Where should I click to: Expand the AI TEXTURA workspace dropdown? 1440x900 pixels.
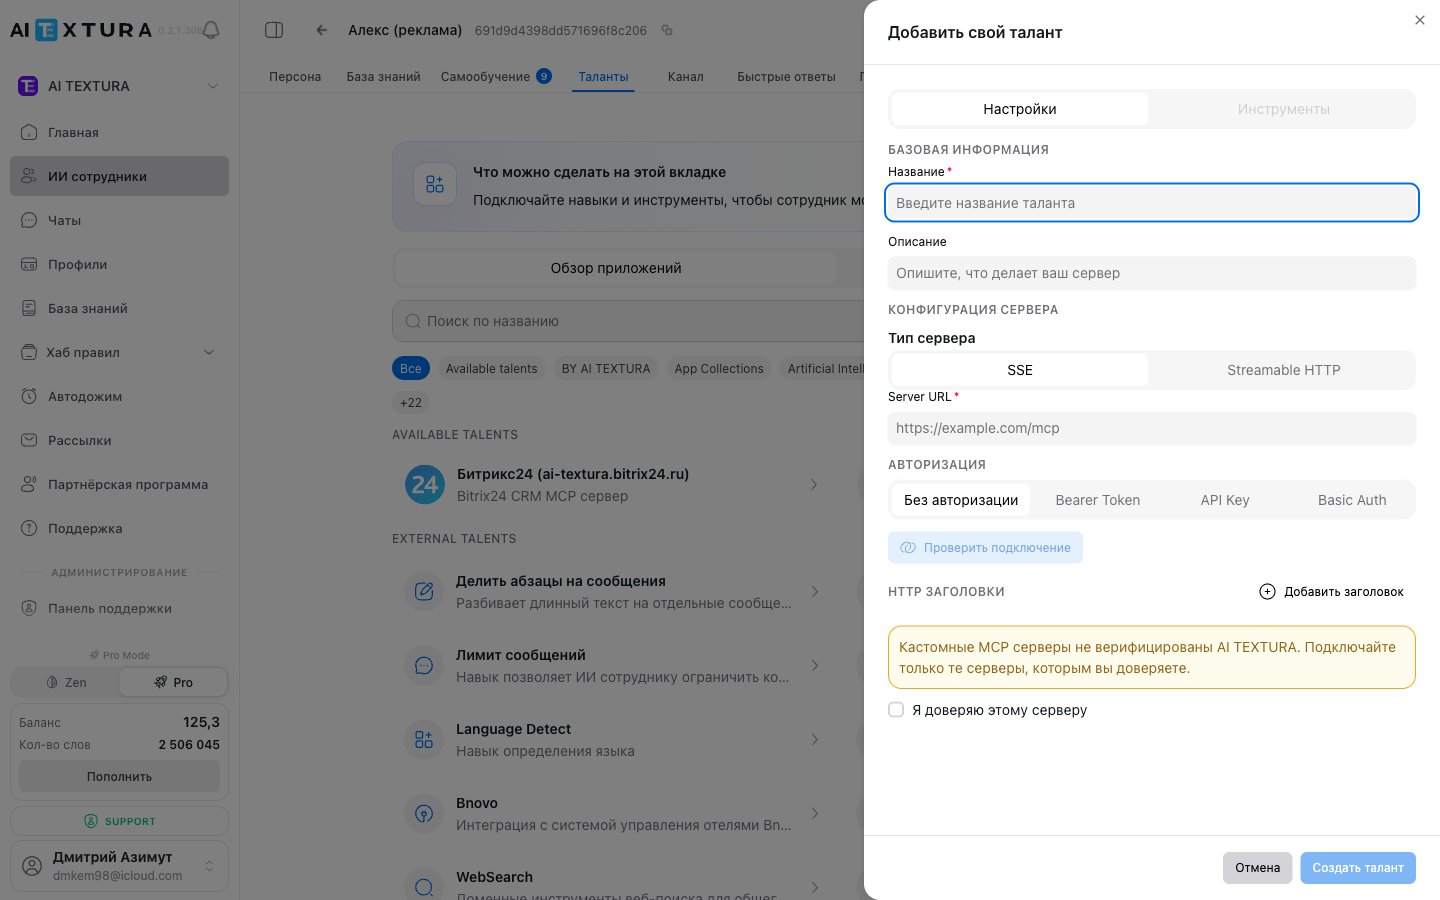click(212, 86)
